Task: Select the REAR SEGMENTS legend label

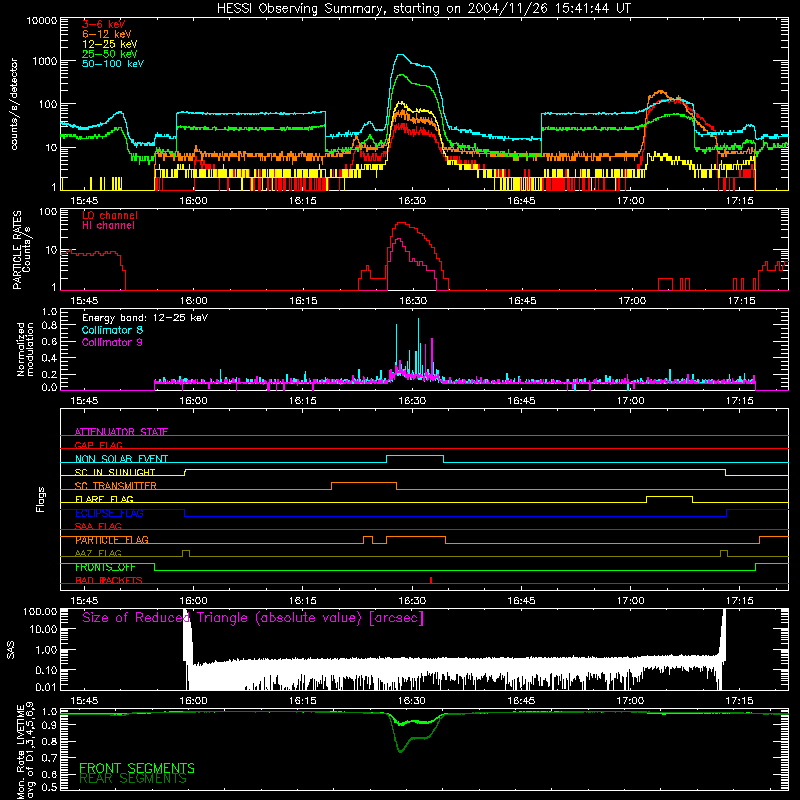Action: pos(133,779)
